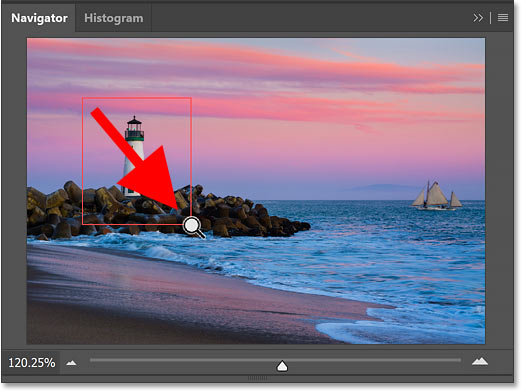Switch to the Histogram tab
This screenshot has height=392, width=522.
tap(114, 18)
